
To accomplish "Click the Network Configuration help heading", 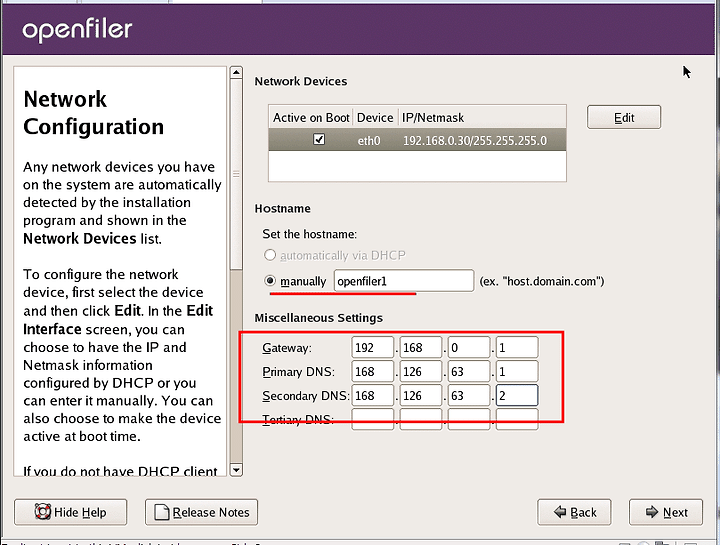I will (x=93, y=112).
